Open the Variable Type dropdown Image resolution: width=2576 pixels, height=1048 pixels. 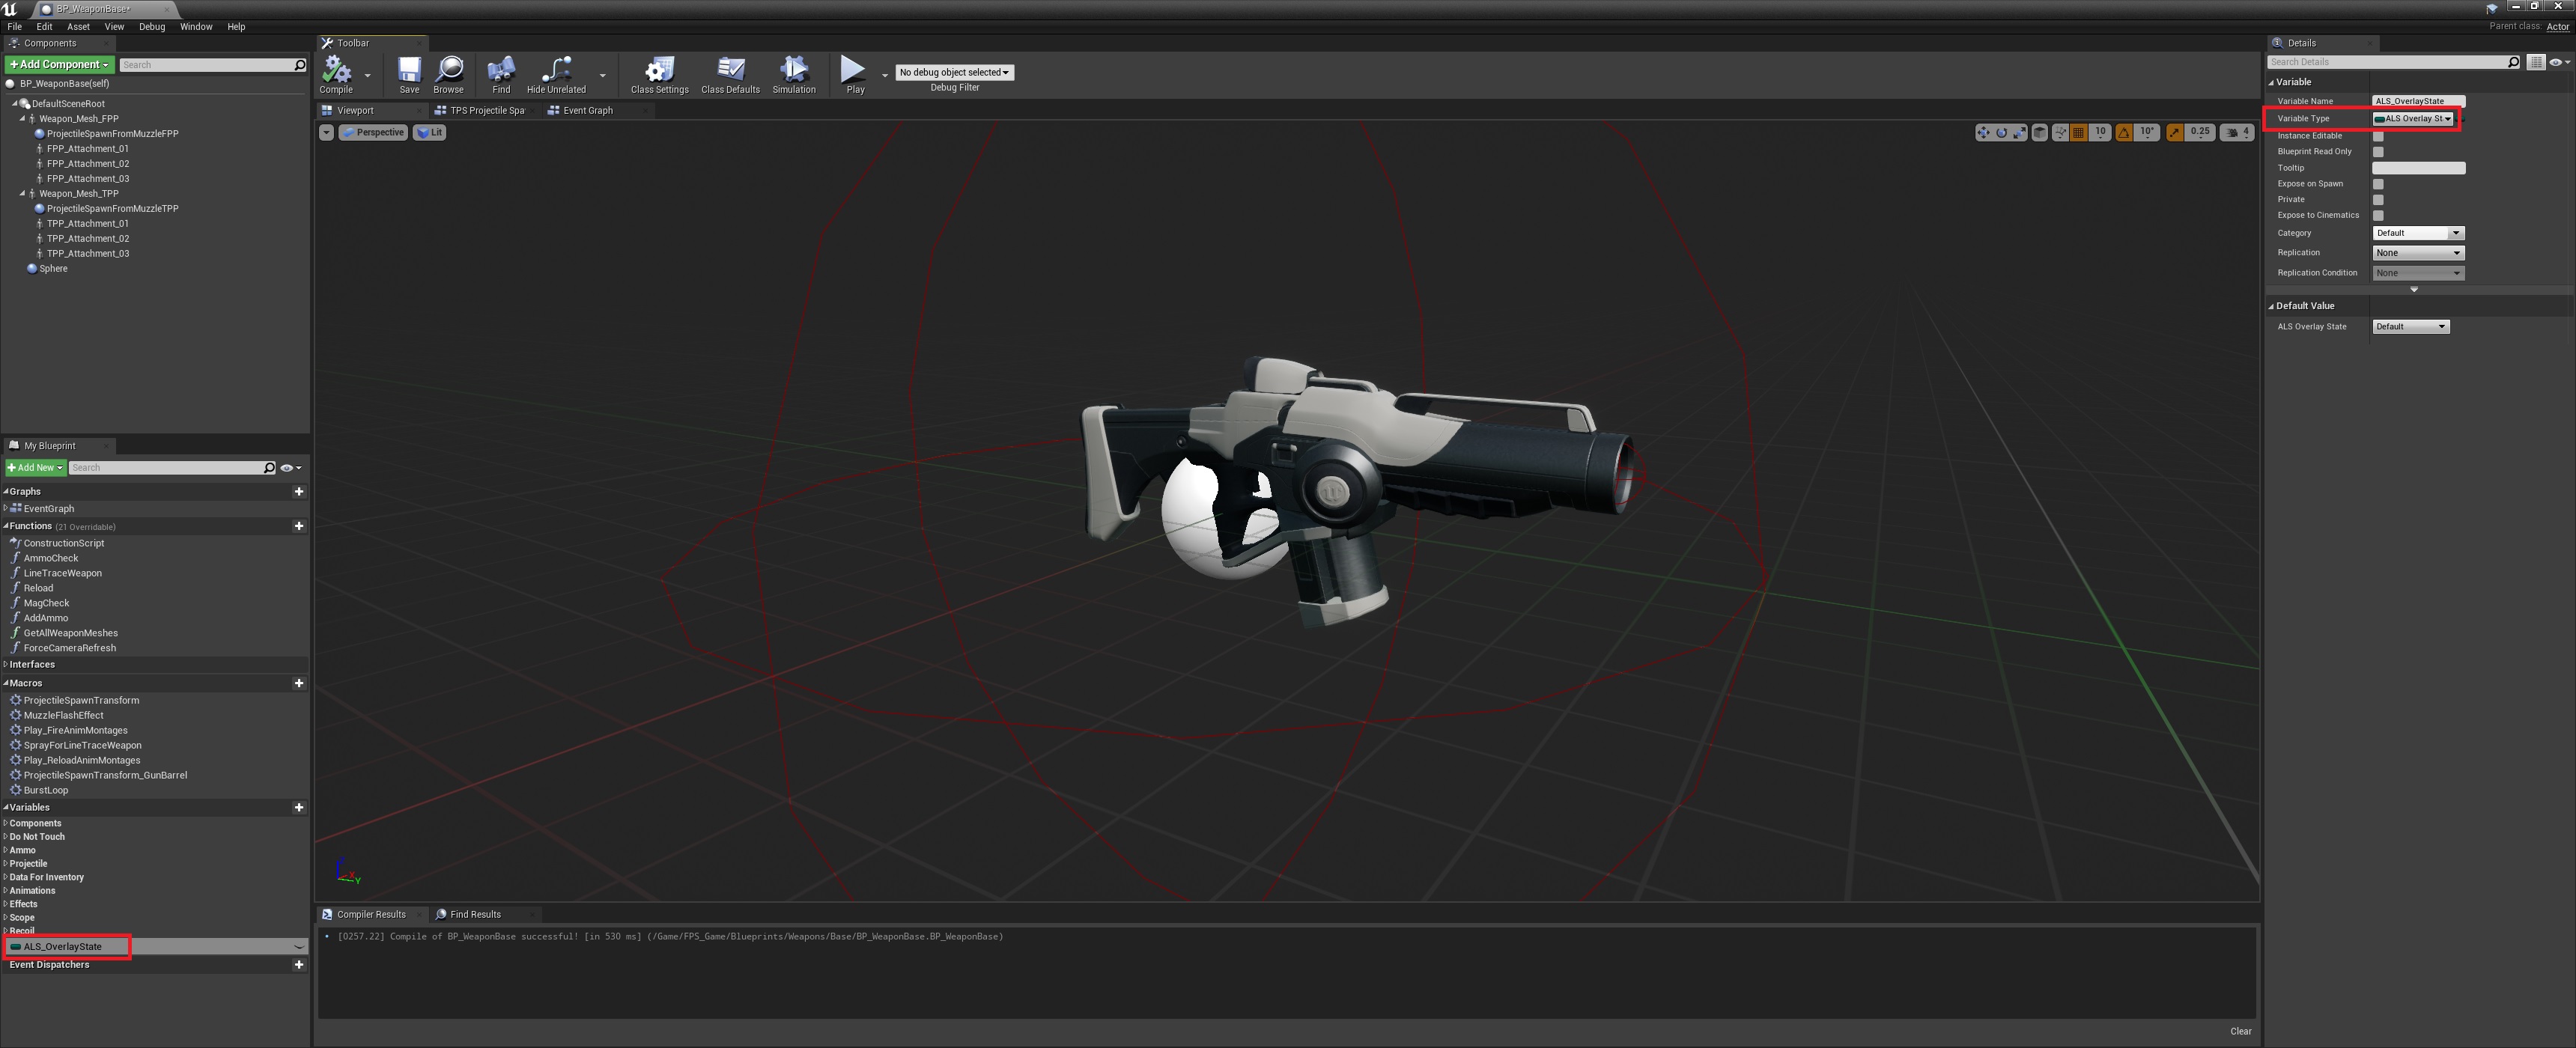click(x=2413, y=119)
